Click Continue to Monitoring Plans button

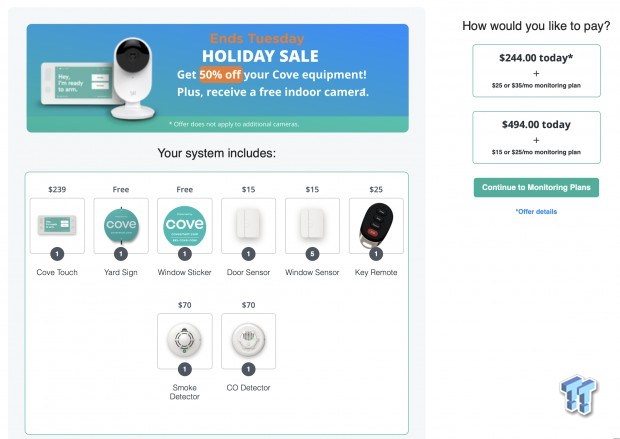click(x=536, y=187)
